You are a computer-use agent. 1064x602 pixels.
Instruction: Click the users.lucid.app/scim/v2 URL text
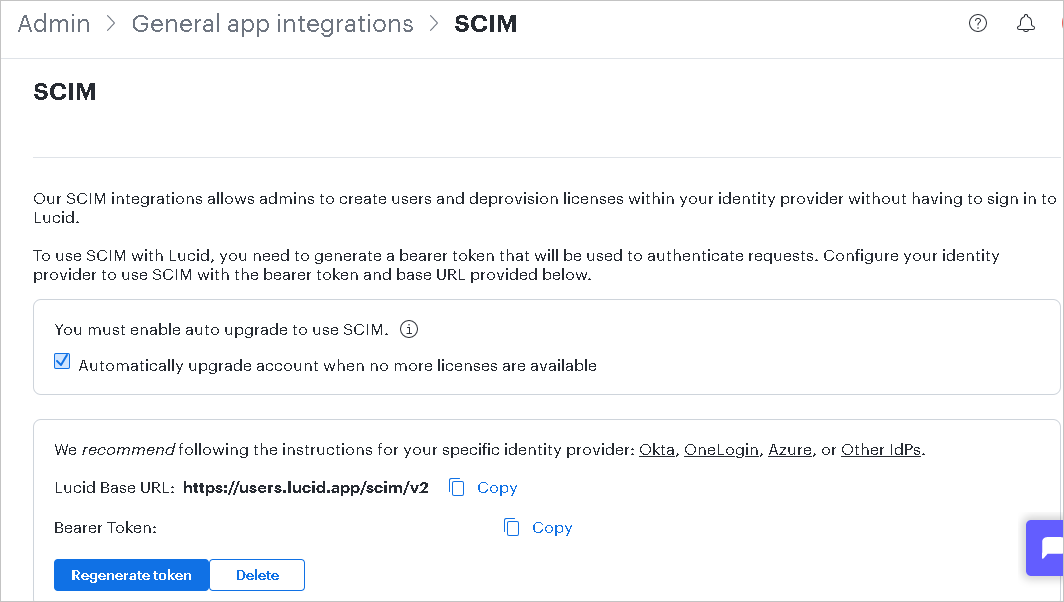pos(306,488)
